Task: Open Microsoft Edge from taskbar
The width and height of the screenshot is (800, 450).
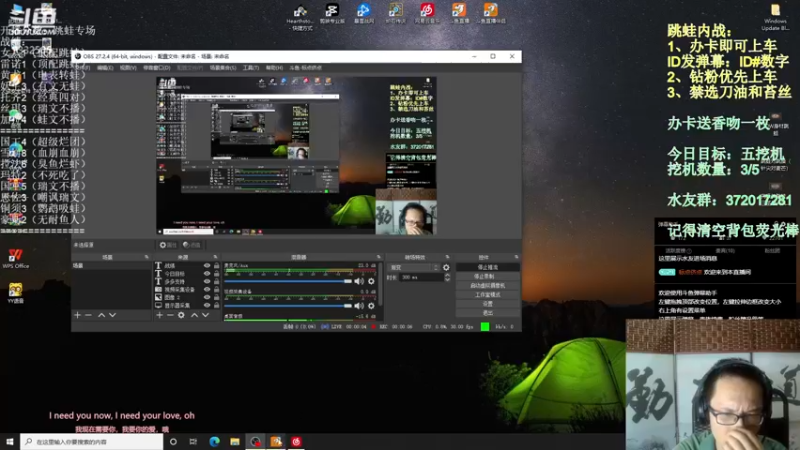Action: coord(214,441)
